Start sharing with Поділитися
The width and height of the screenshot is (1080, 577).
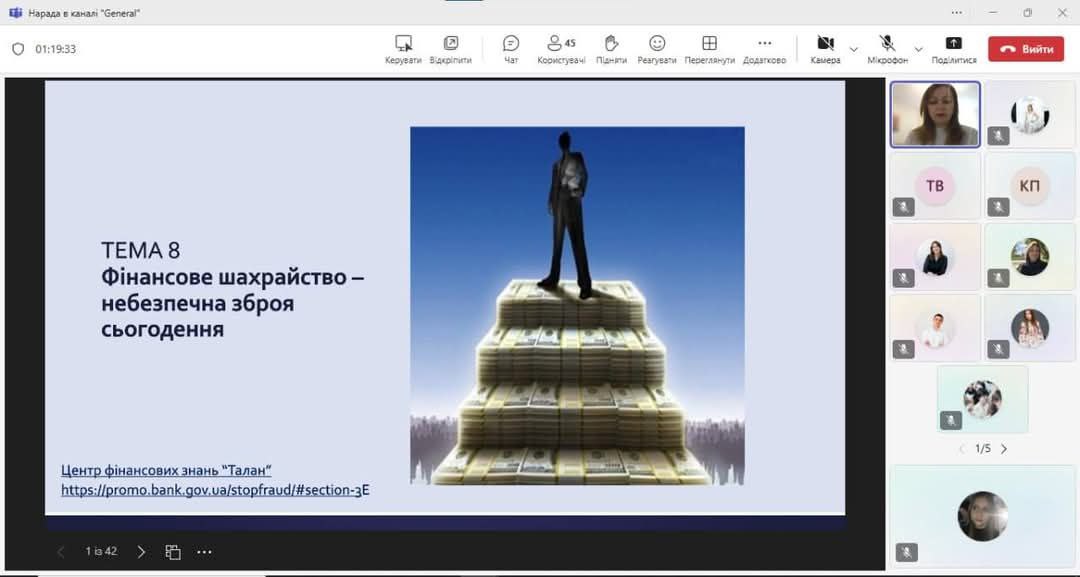click(954, 50)
